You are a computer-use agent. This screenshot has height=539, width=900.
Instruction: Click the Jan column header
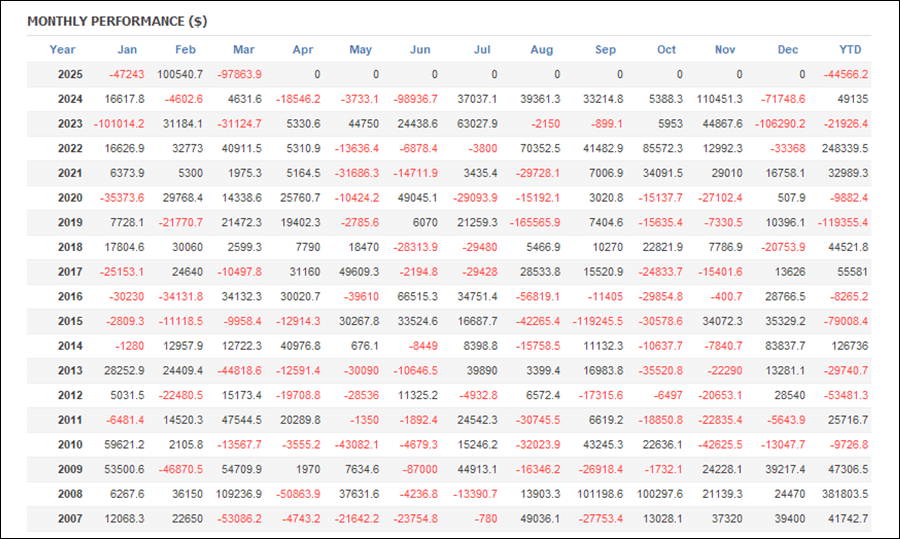pos(127,49)
